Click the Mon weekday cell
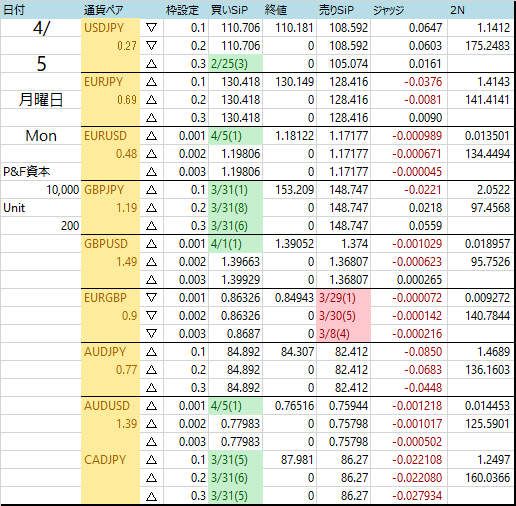Image resolution: width=516 pixels, height=506 pixels. coord(41,136)
